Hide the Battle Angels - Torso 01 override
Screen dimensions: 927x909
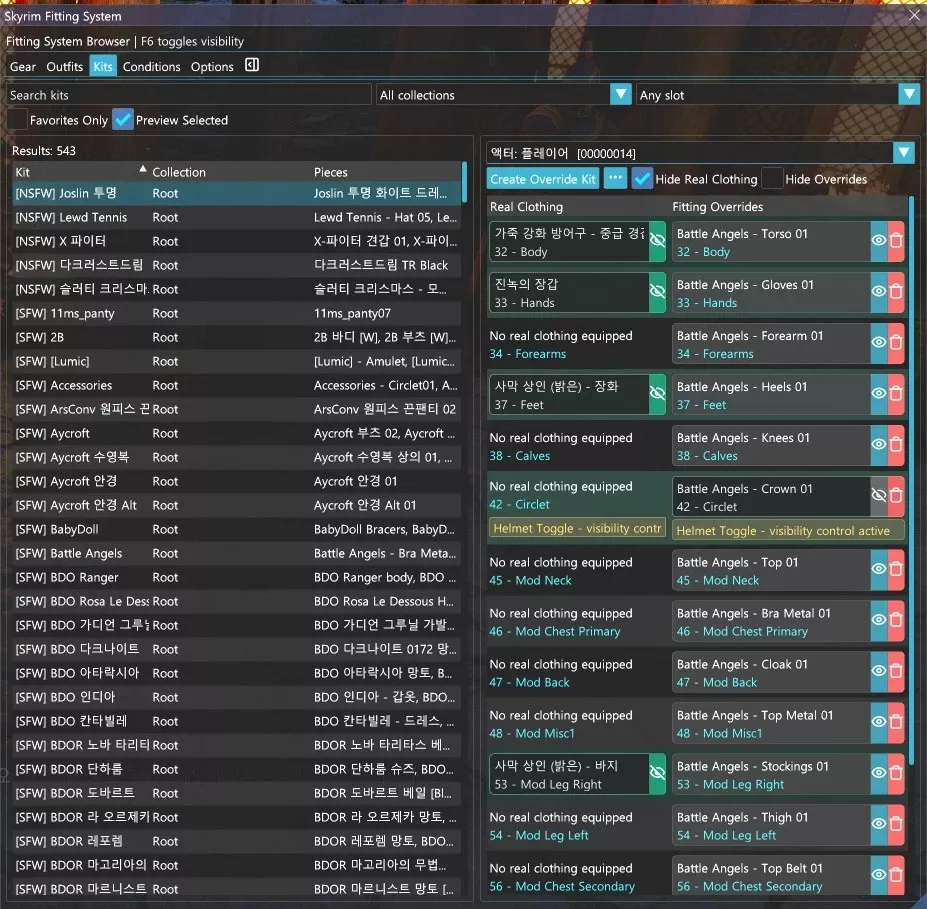pos(879,241)
